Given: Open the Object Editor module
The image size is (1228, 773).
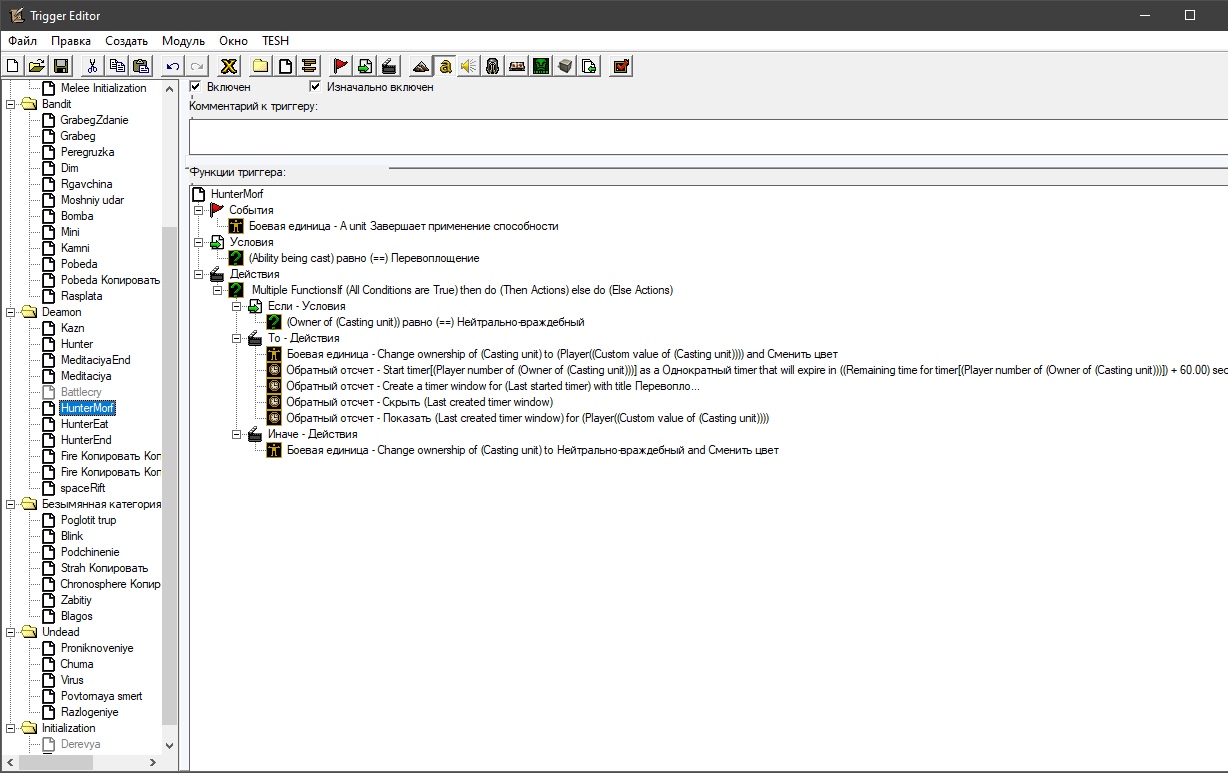Looking at the screenshot, I should pyautogui.click(x=493, y=66).
